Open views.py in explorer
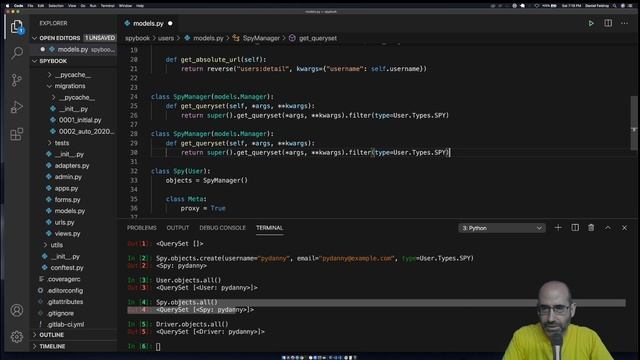640x360 pixels. pyautogui.click(x=67, y=233)
